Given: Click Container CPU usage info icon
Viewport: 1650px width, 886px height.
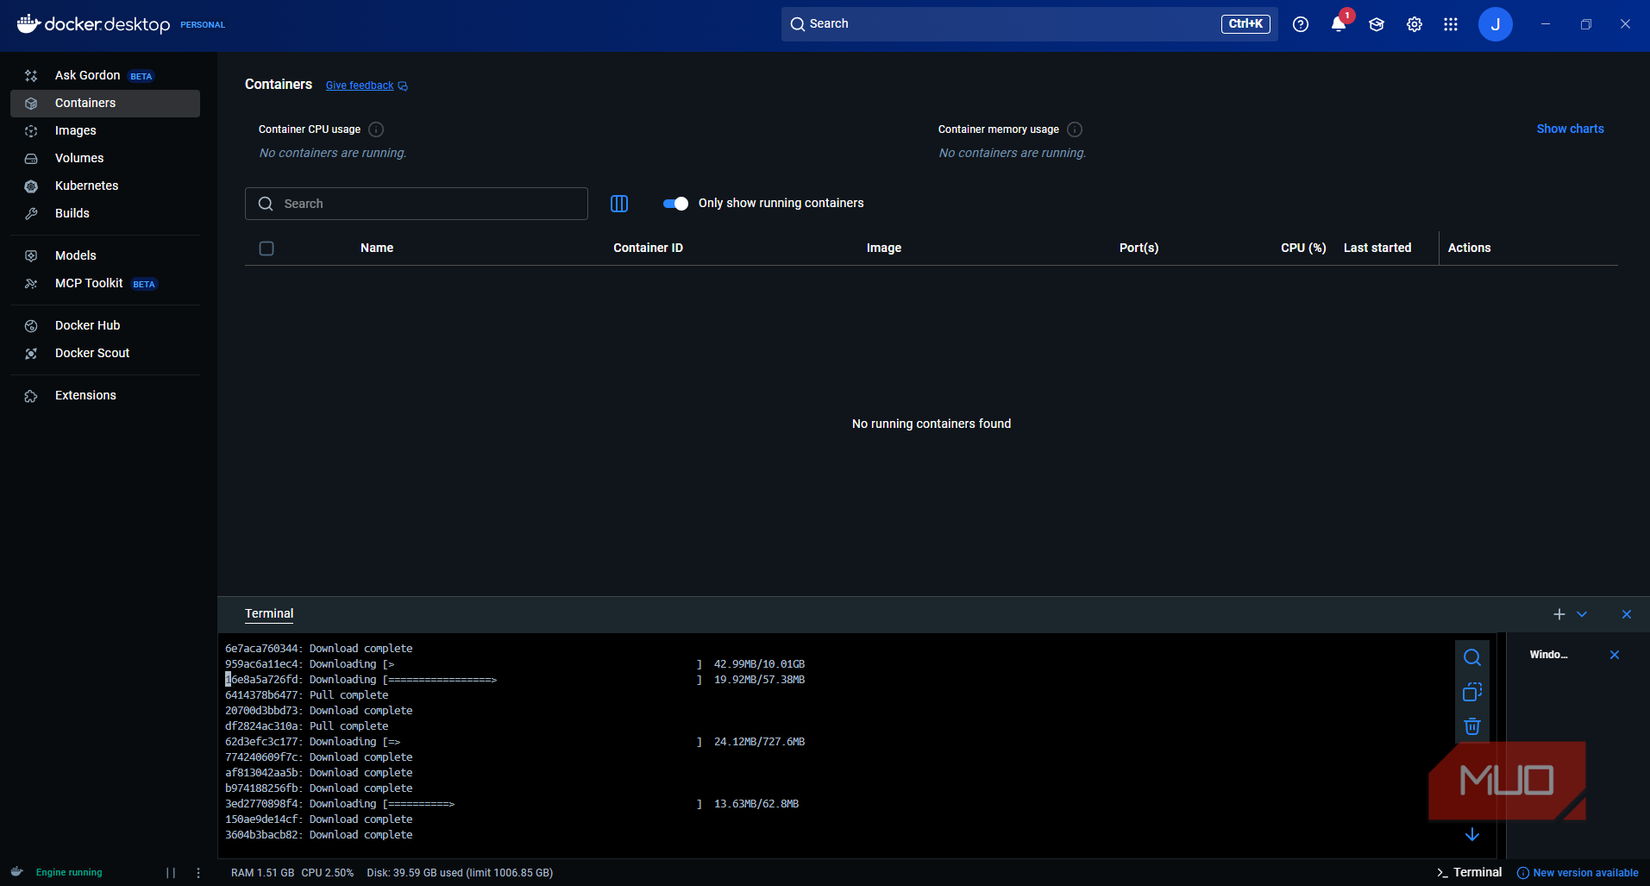Looking at the screenshot, I should pos(376,130).
